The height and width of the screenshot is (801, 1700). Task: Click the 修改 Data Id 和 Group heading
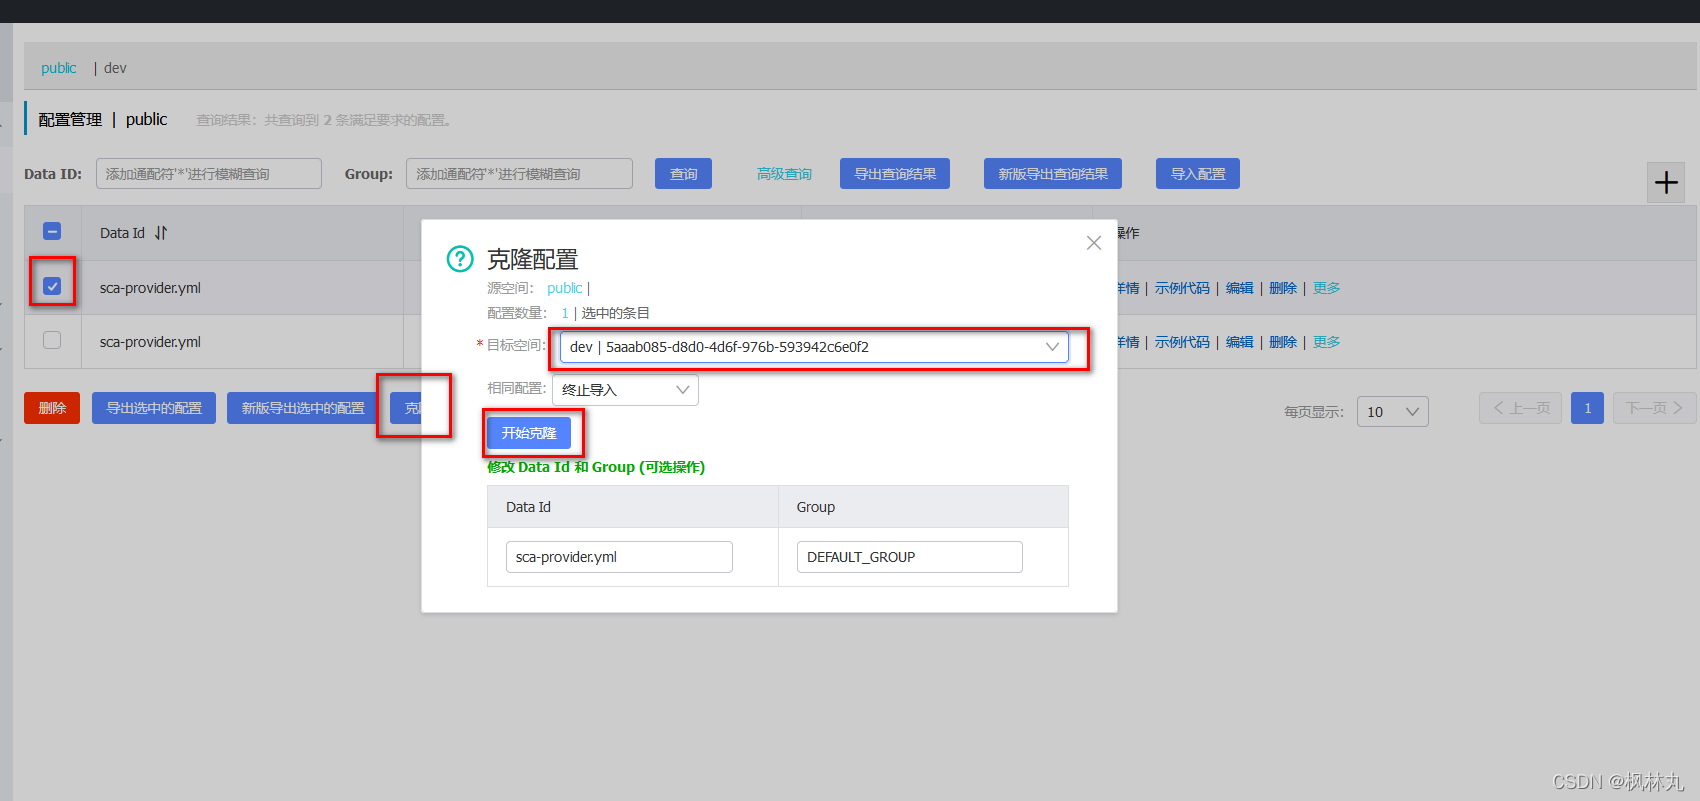point(596,467)
